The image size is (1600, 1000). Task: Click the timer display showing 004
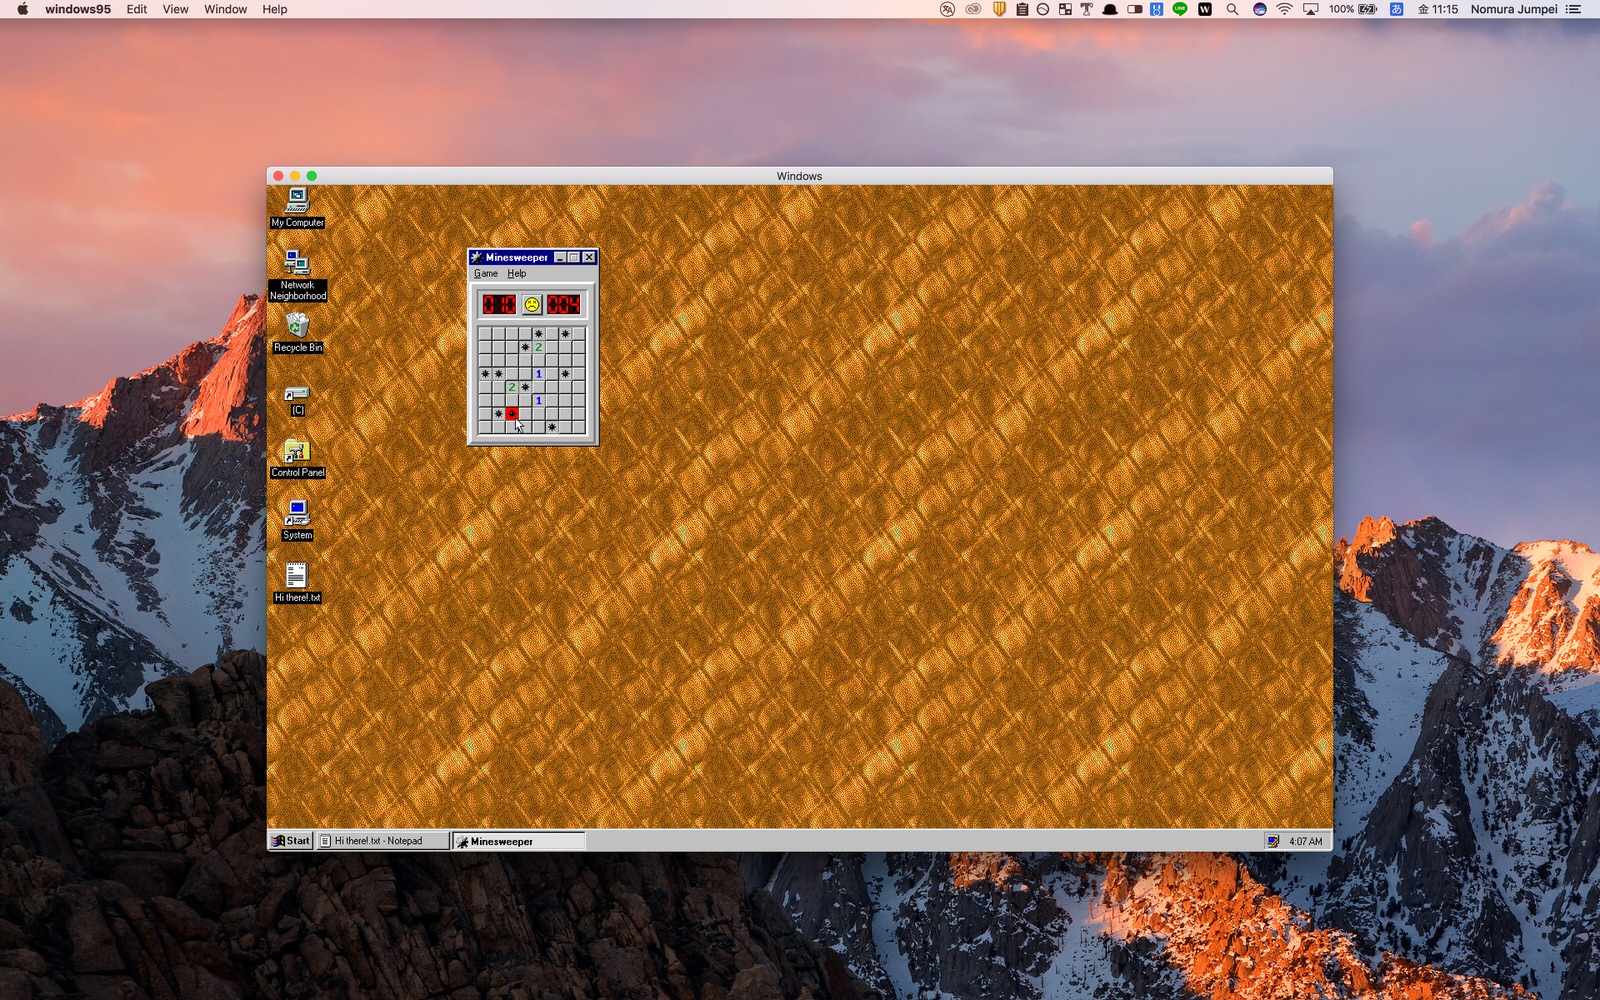(x=564, y=304)
